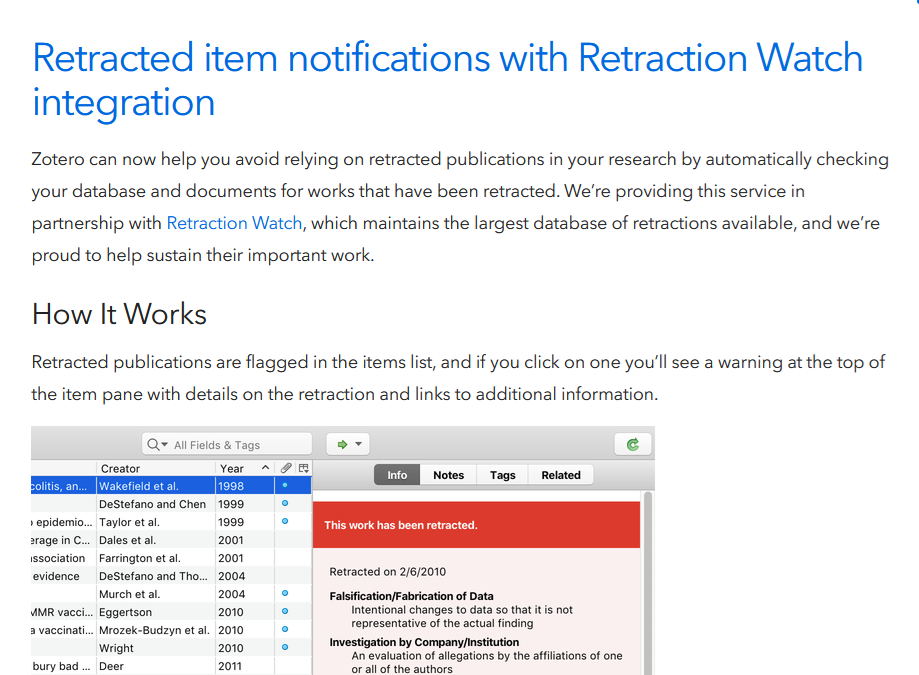The height and width of the screenshot is (675, 919).
Task: Select the Dales et al. row
Action: pos(171,540)
